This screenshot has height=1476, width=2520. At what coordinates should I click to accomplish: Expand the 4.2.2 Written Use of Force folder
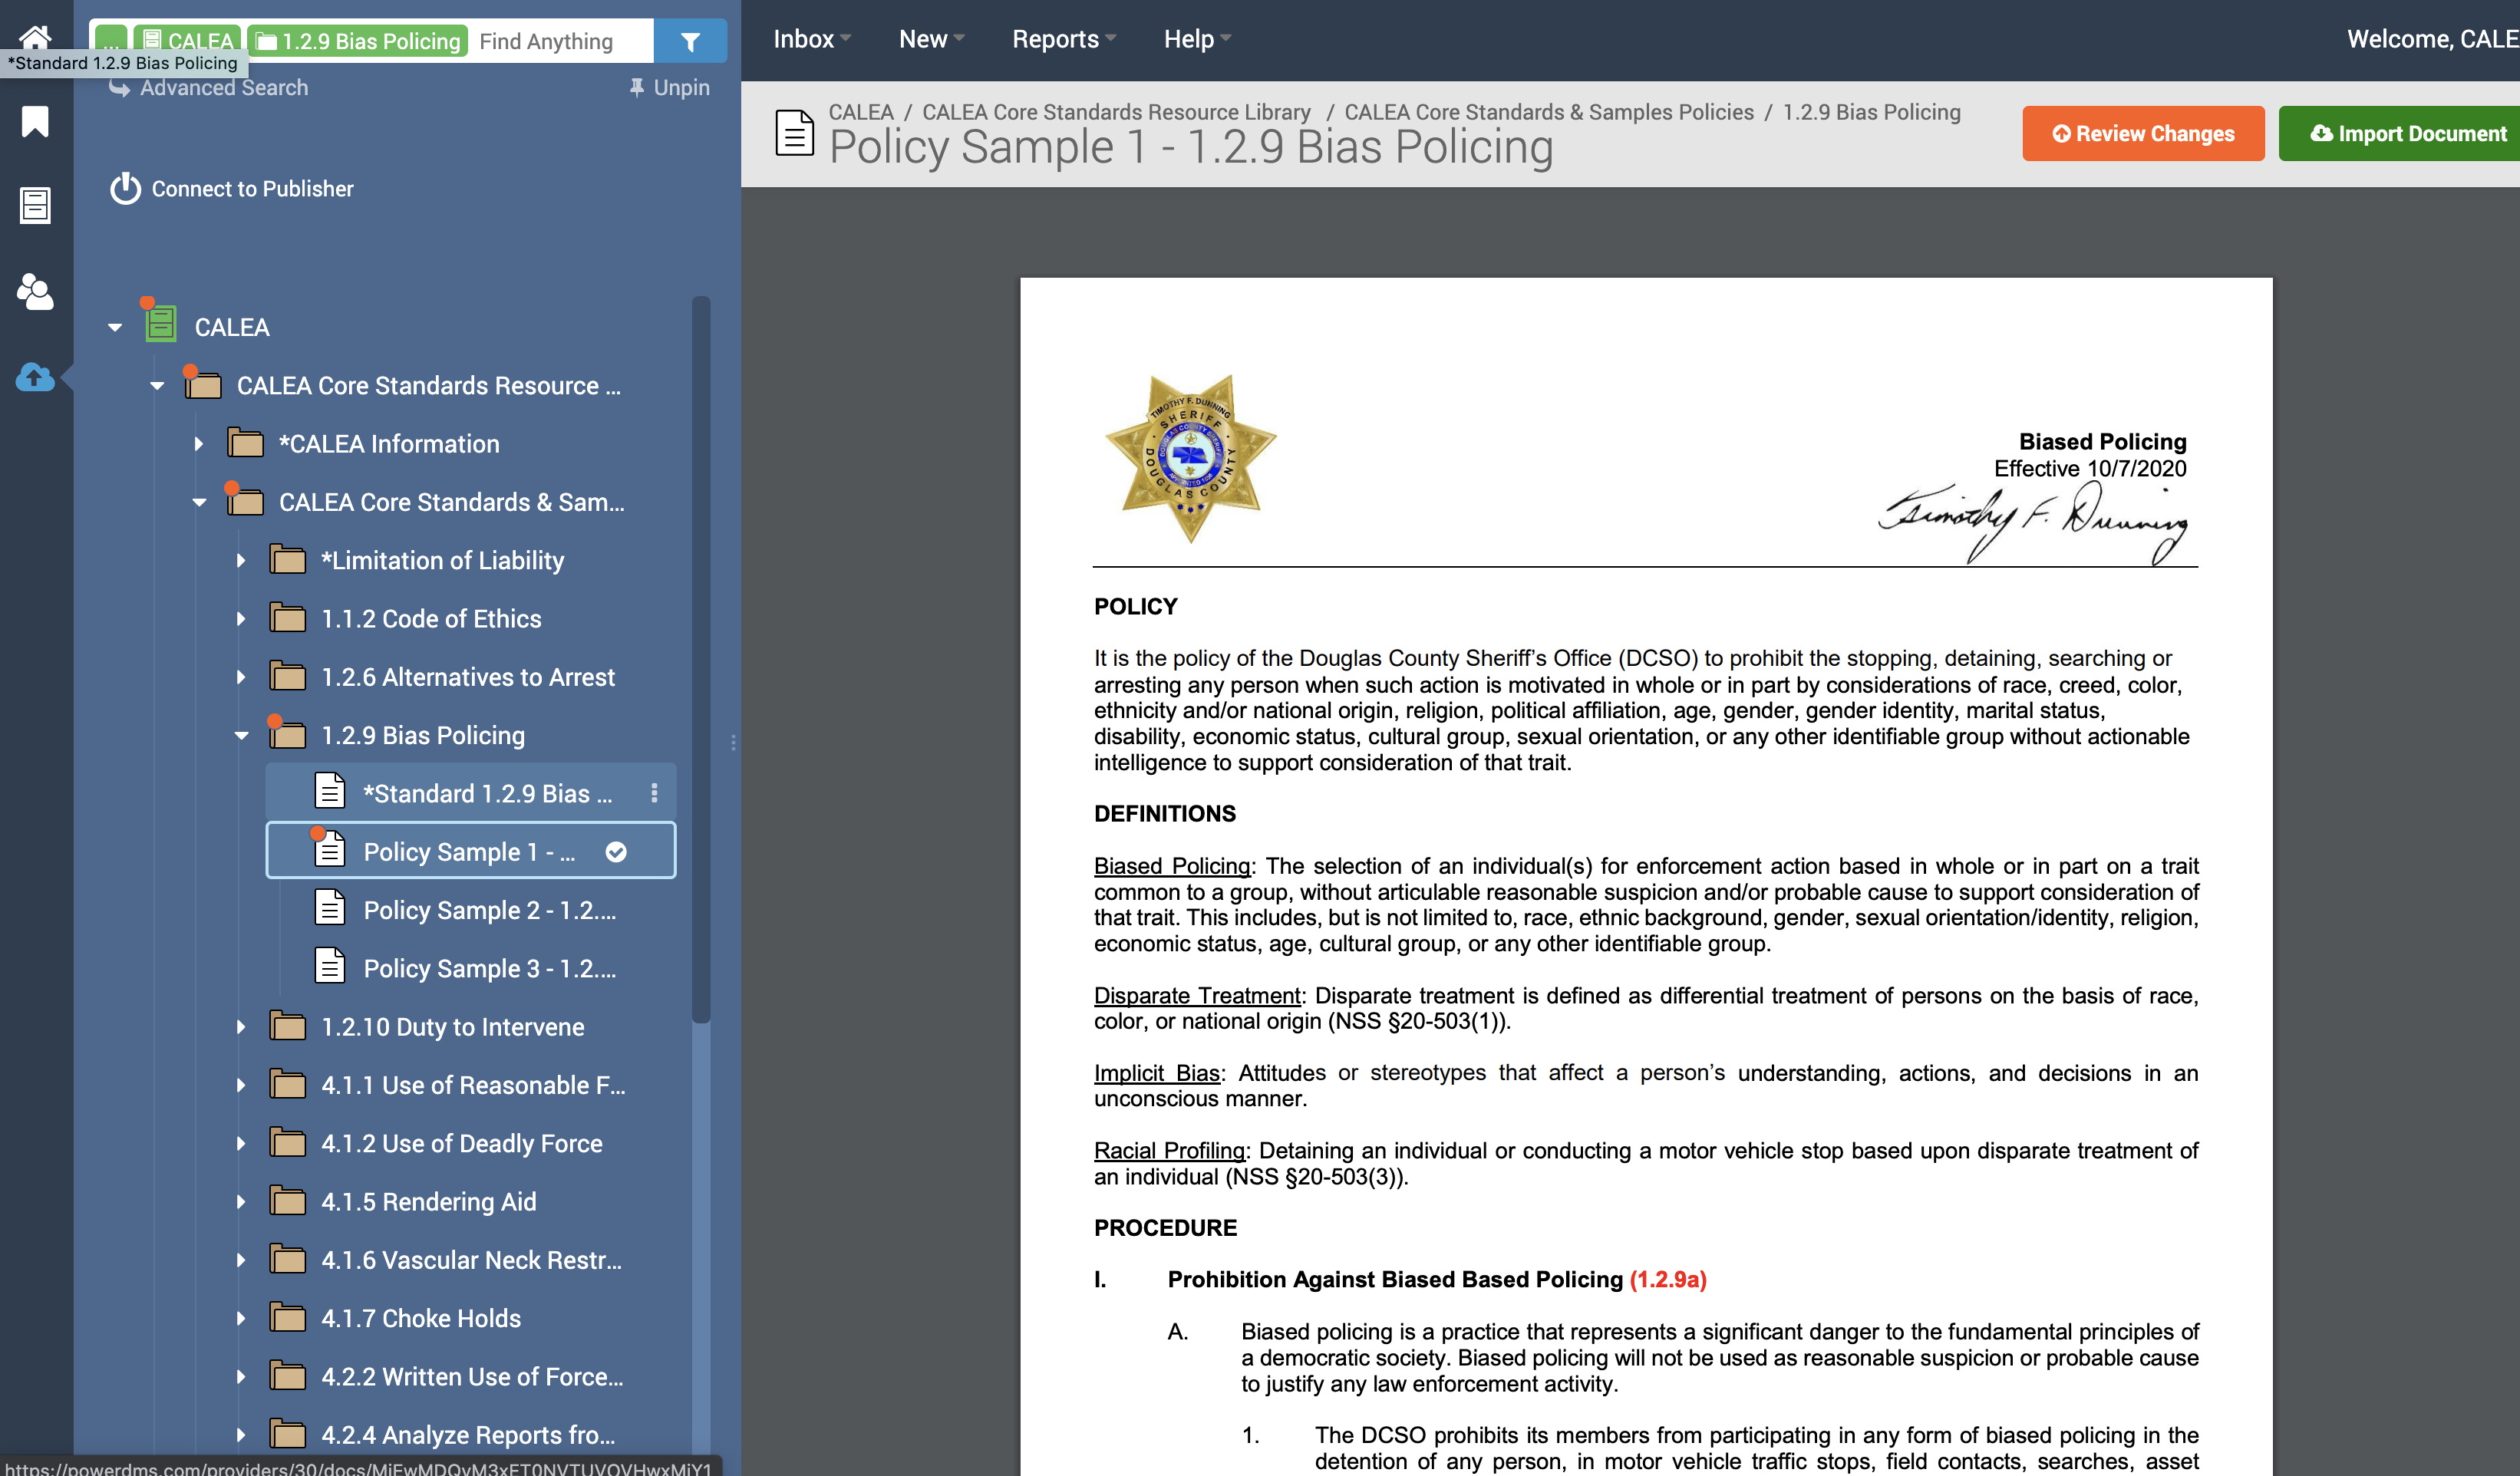click(240, 1377)
